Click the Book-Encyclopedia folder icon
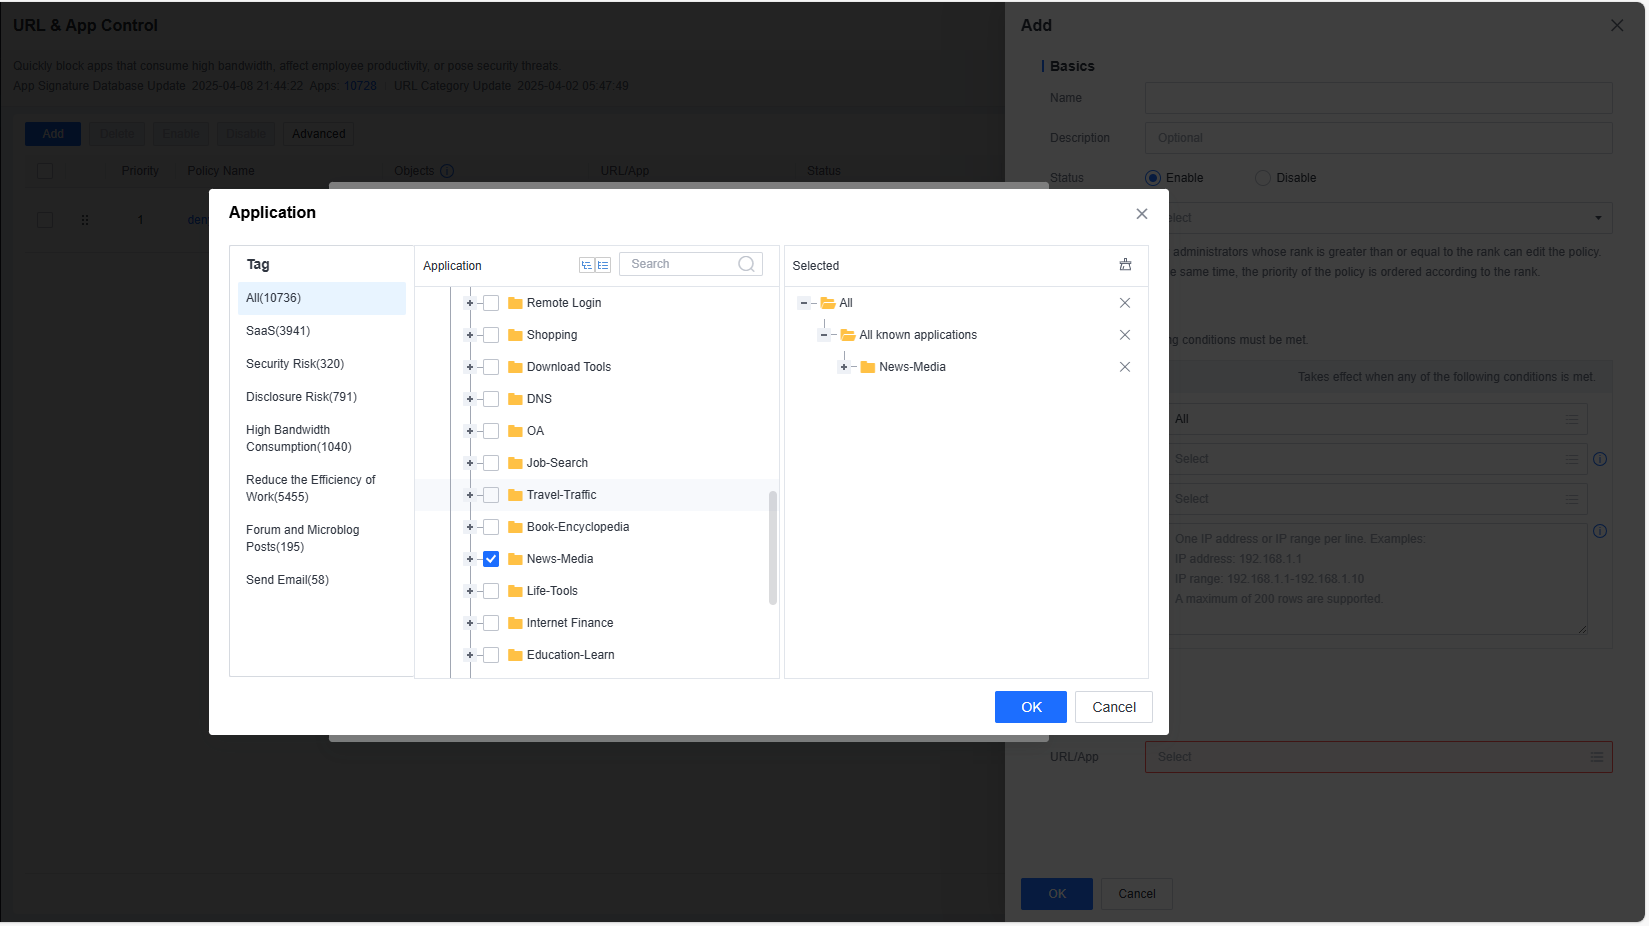1649x926 pixels. tap(515, 527)
